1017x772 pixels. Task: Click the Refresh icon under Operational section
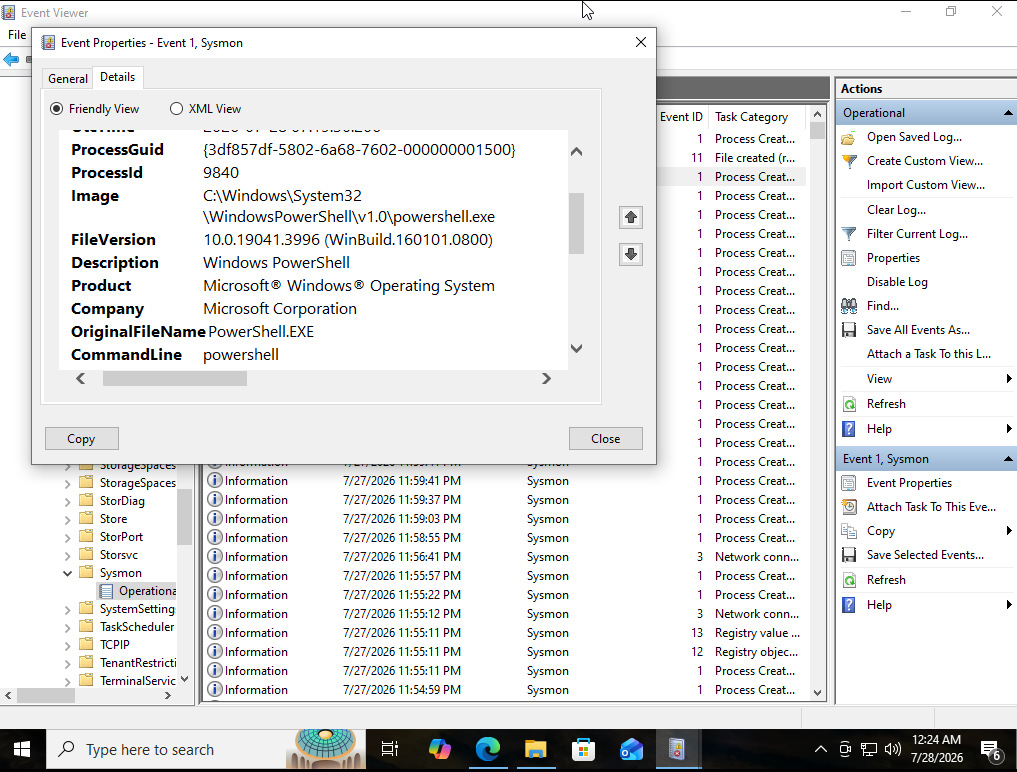[848, 404]
